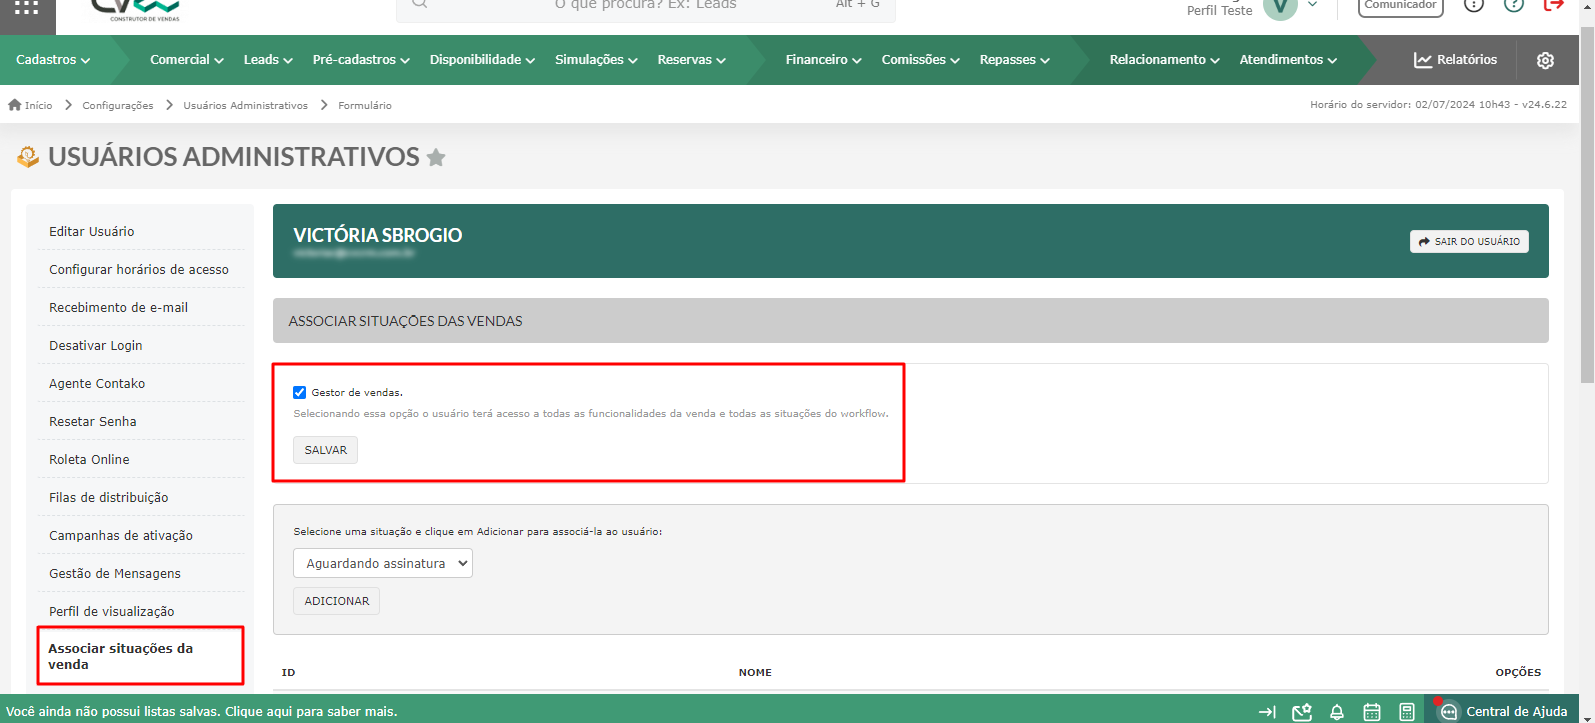Expand the Pré-cadastros menu
The width and height of the screenshot is (1595, 723).
click(x=361, y=60)
